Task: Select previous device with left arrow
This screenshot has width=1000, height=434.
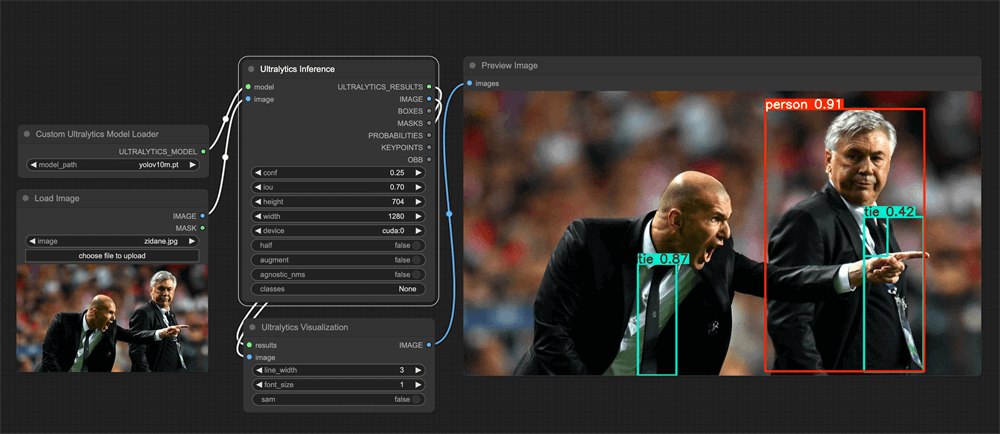Action: (x=258, y=231)
